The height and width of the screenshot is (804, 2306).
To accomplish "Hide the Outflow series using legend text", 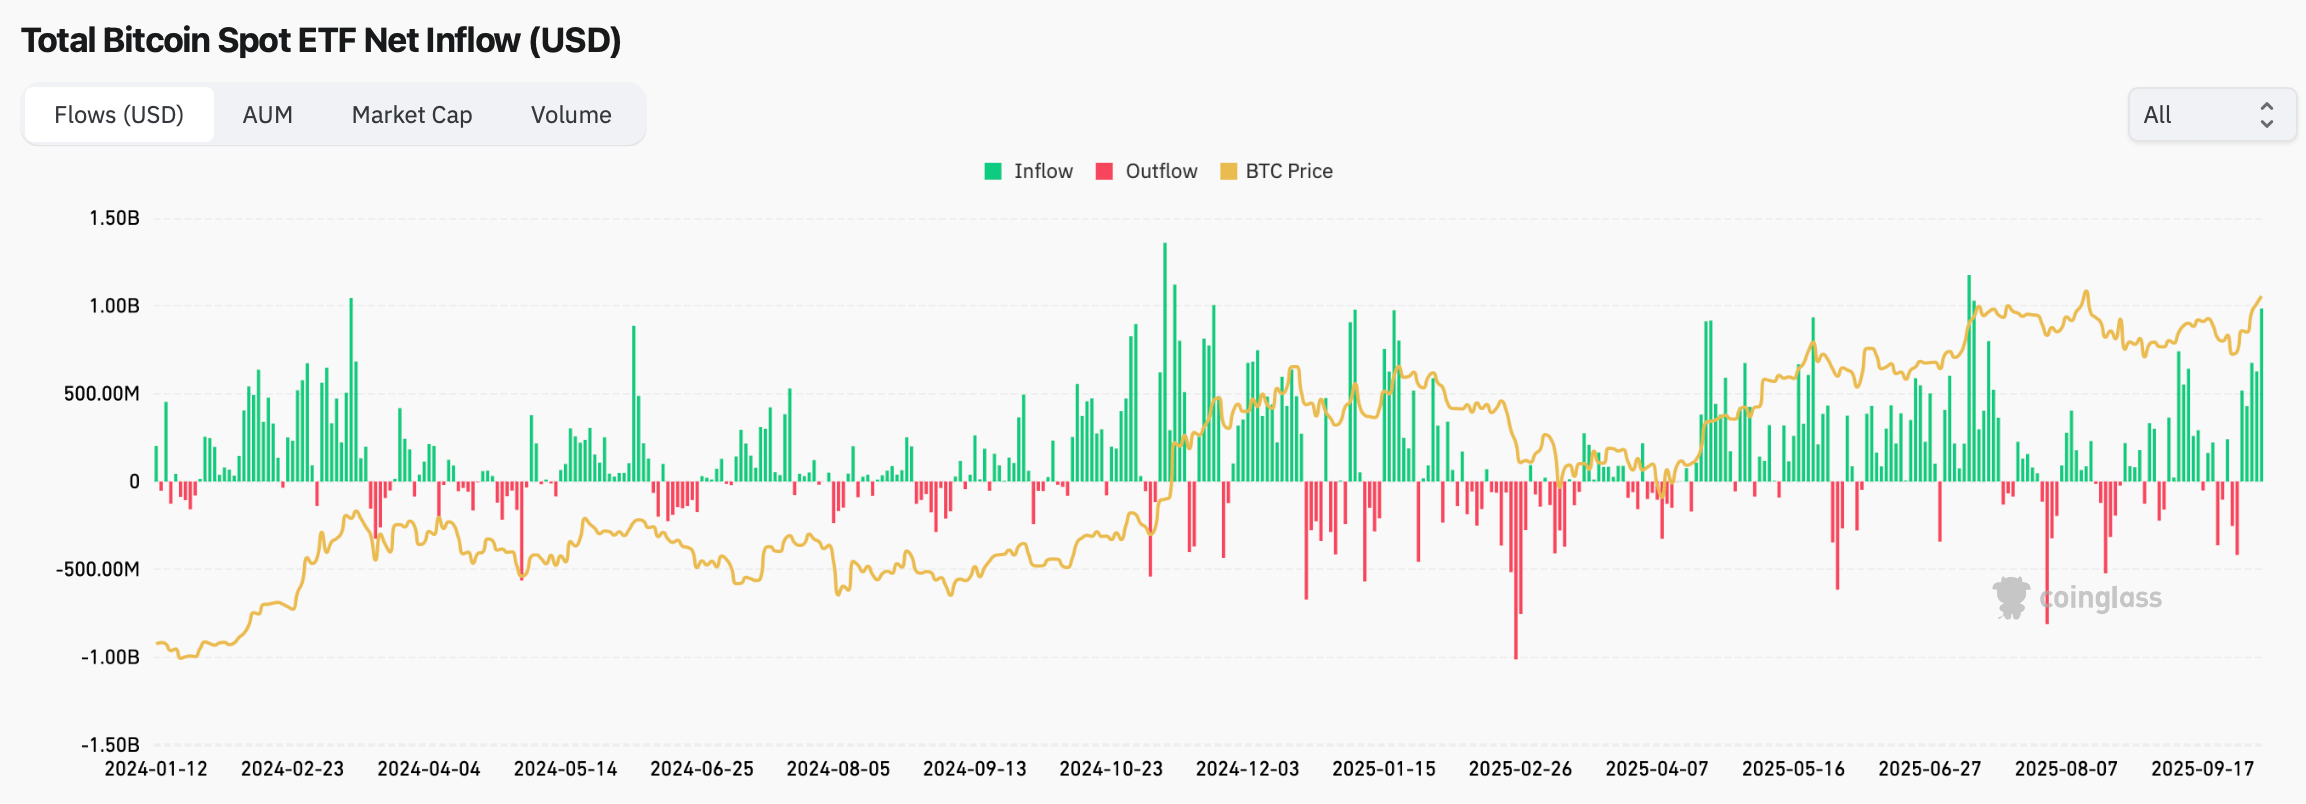I will click(1161, 171).
